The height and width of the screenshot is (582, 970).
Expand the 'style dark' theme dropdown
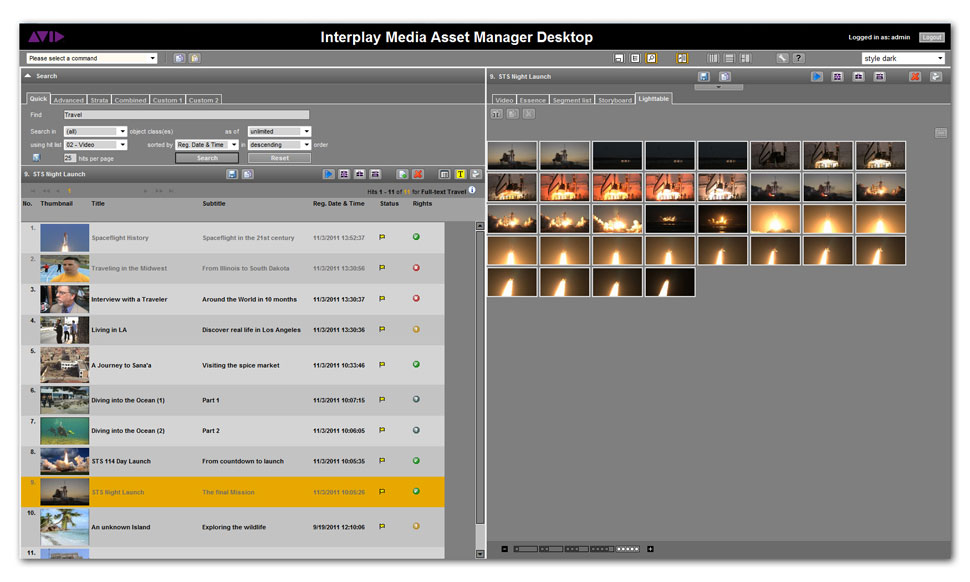point(902,58)
